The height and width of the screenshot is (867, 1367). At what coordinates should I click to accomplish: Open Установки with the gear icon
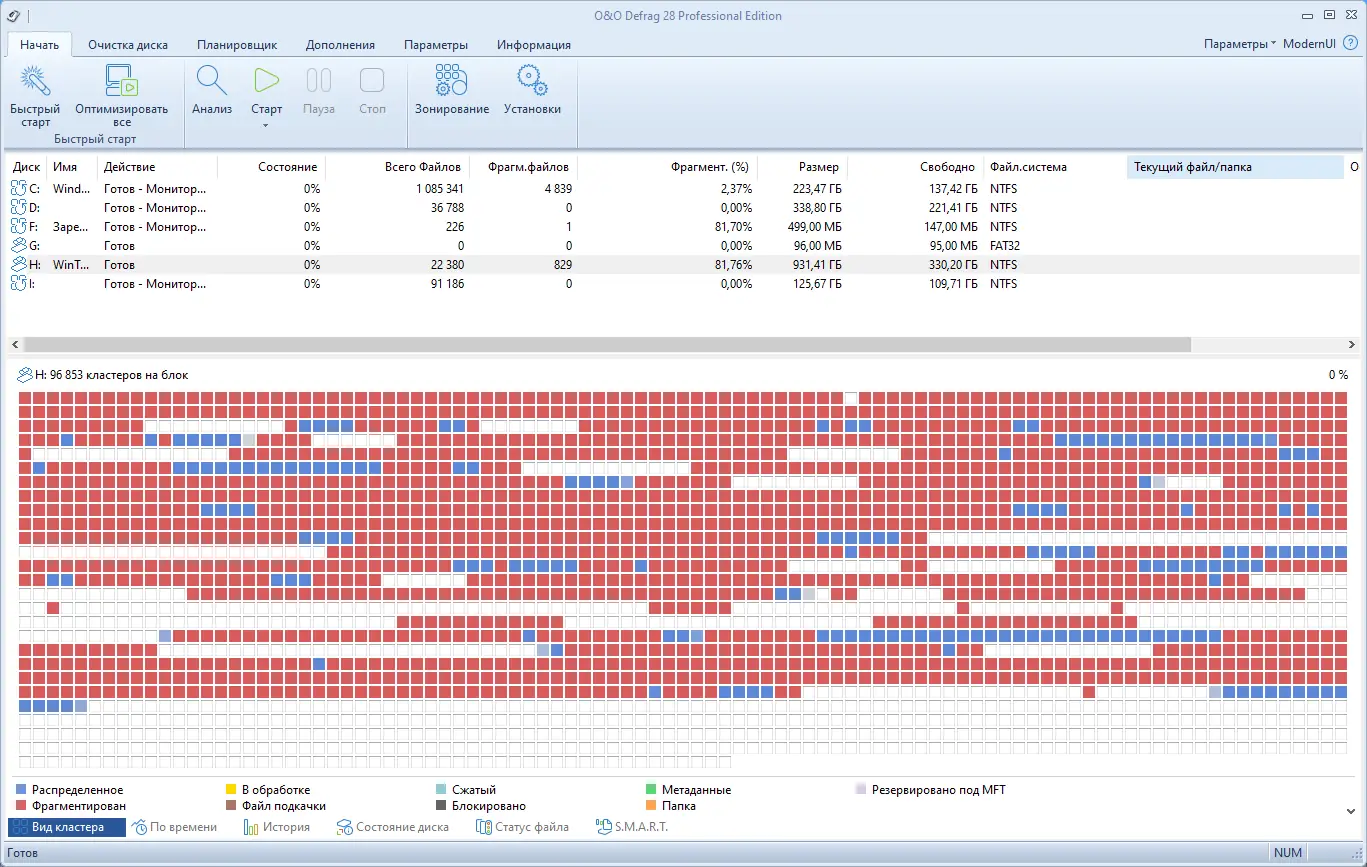click(531, 80)
